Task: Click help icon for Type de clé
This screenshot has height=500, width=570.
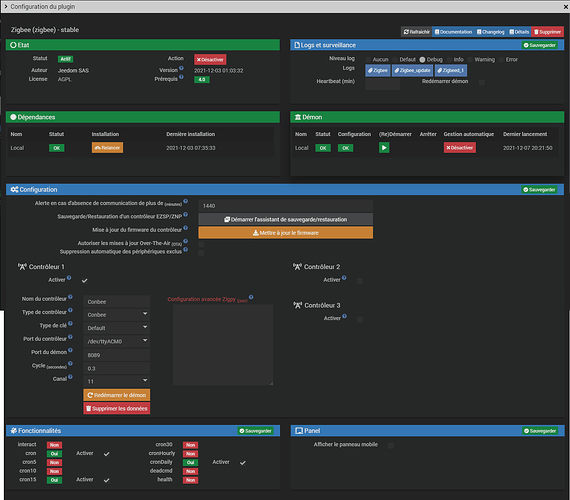Action: tap(70, 323)
